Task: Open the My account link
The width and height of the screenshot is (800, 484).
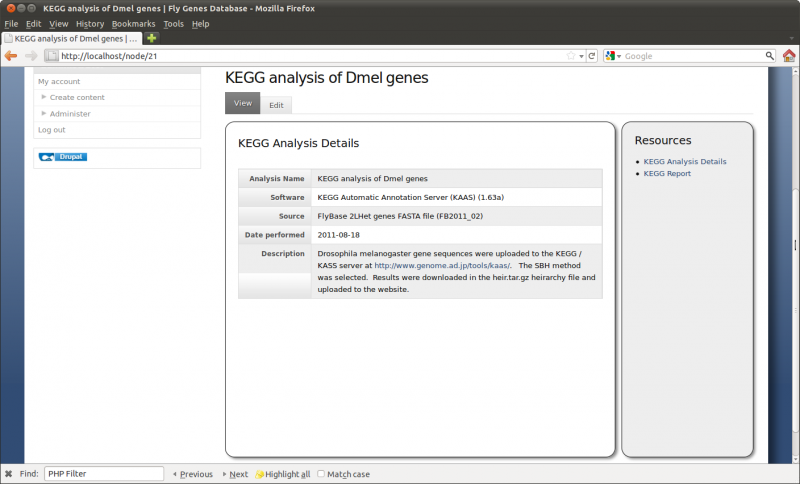Action: [59, 82]
